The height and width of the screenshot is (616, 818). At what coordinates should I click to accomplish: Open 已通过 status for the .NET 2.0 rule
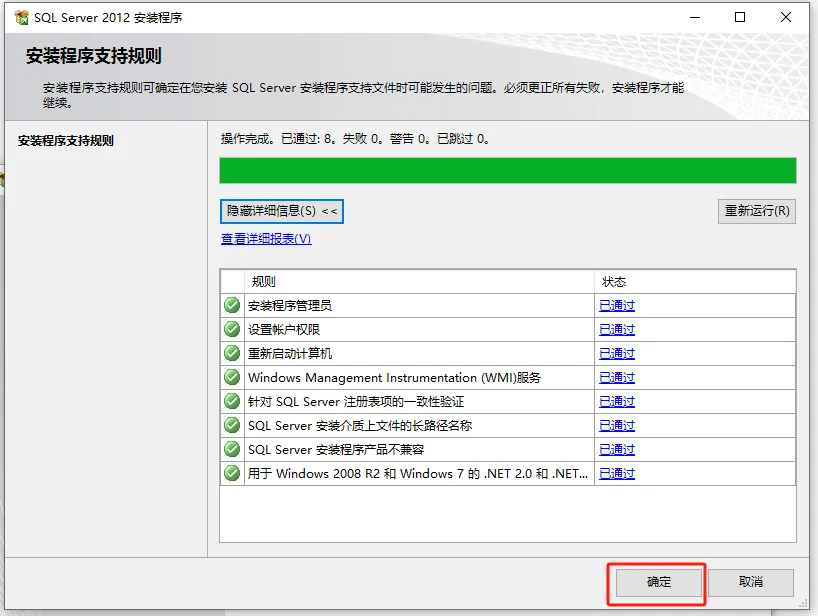point(617,474)
